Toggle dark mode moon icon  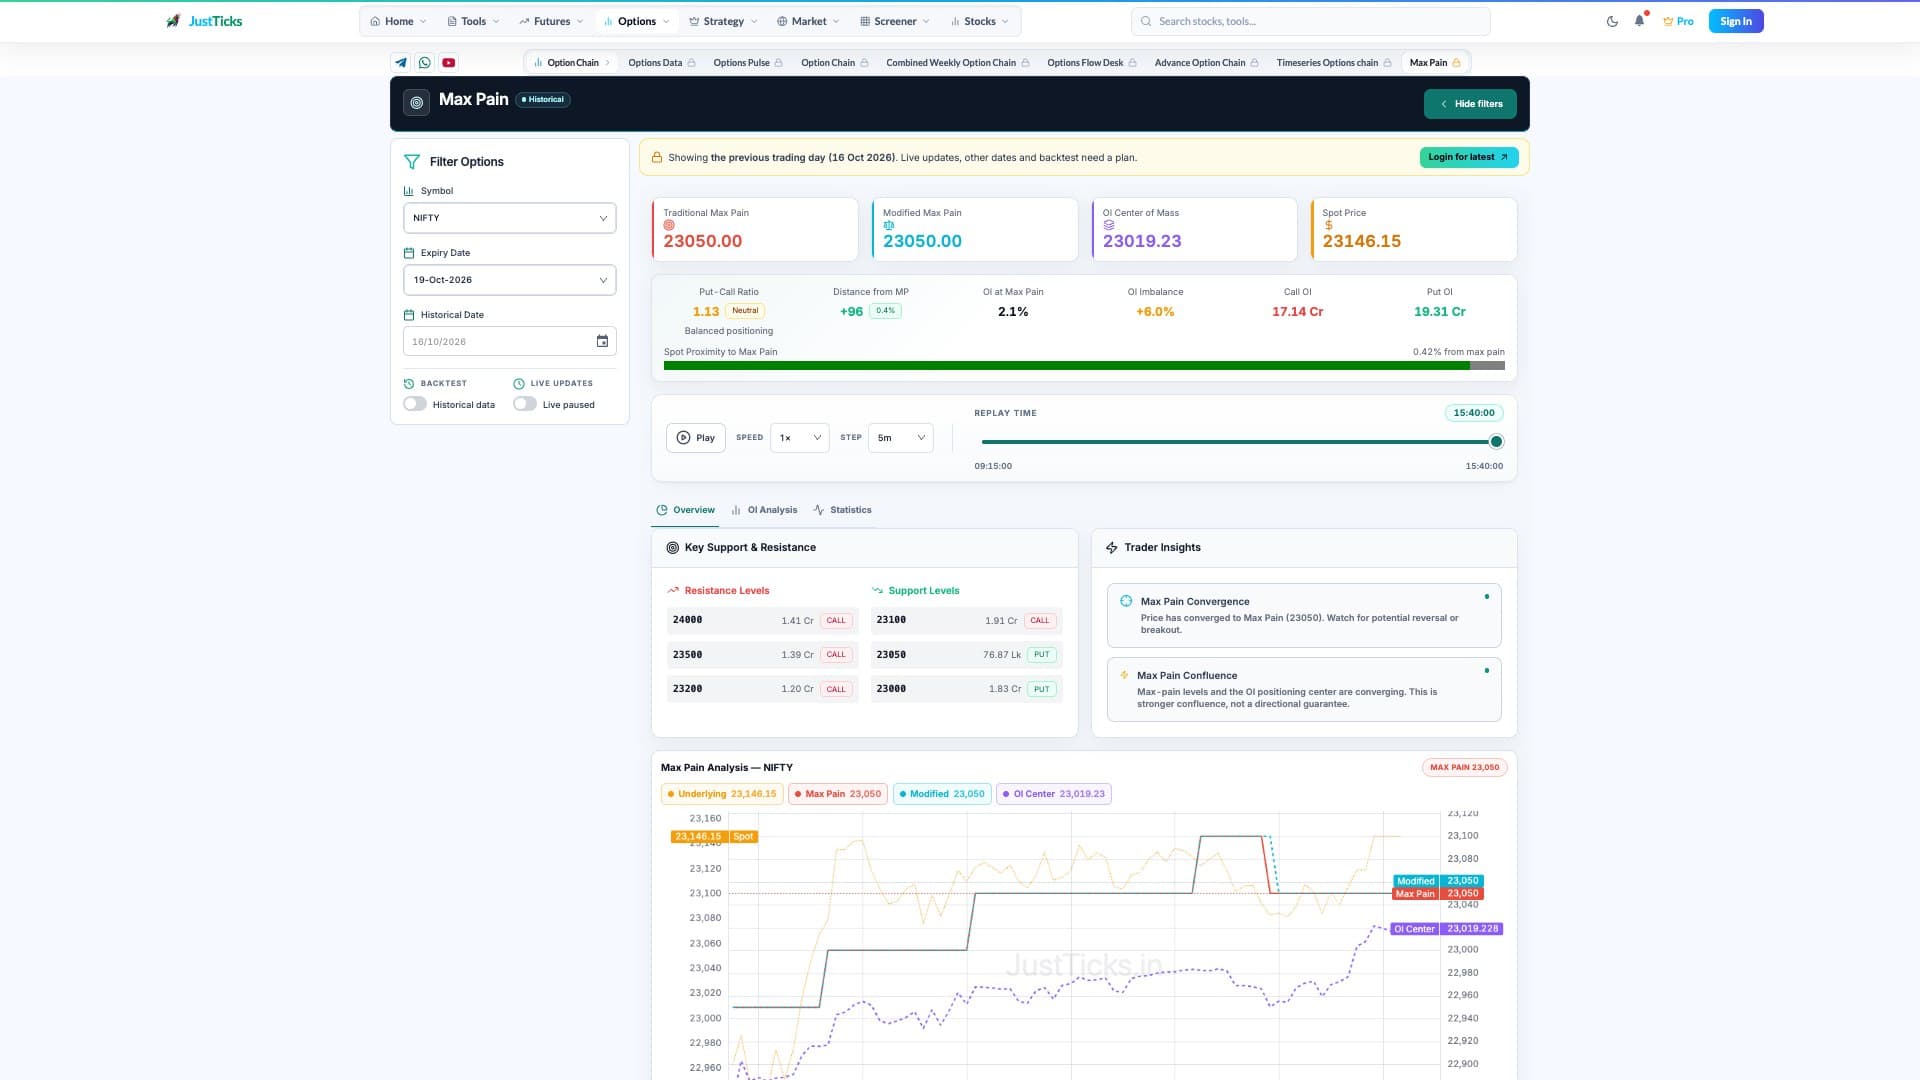click(x=1612, y=21)
